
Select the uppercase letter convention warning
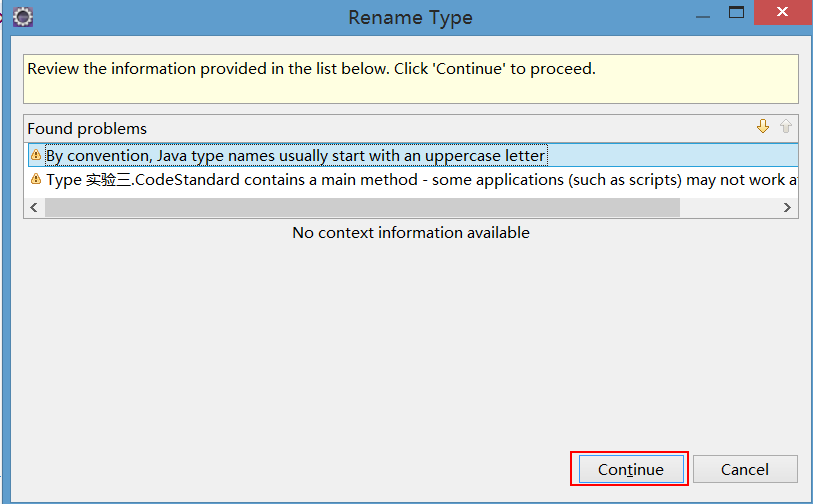click(x=413, y=155)
